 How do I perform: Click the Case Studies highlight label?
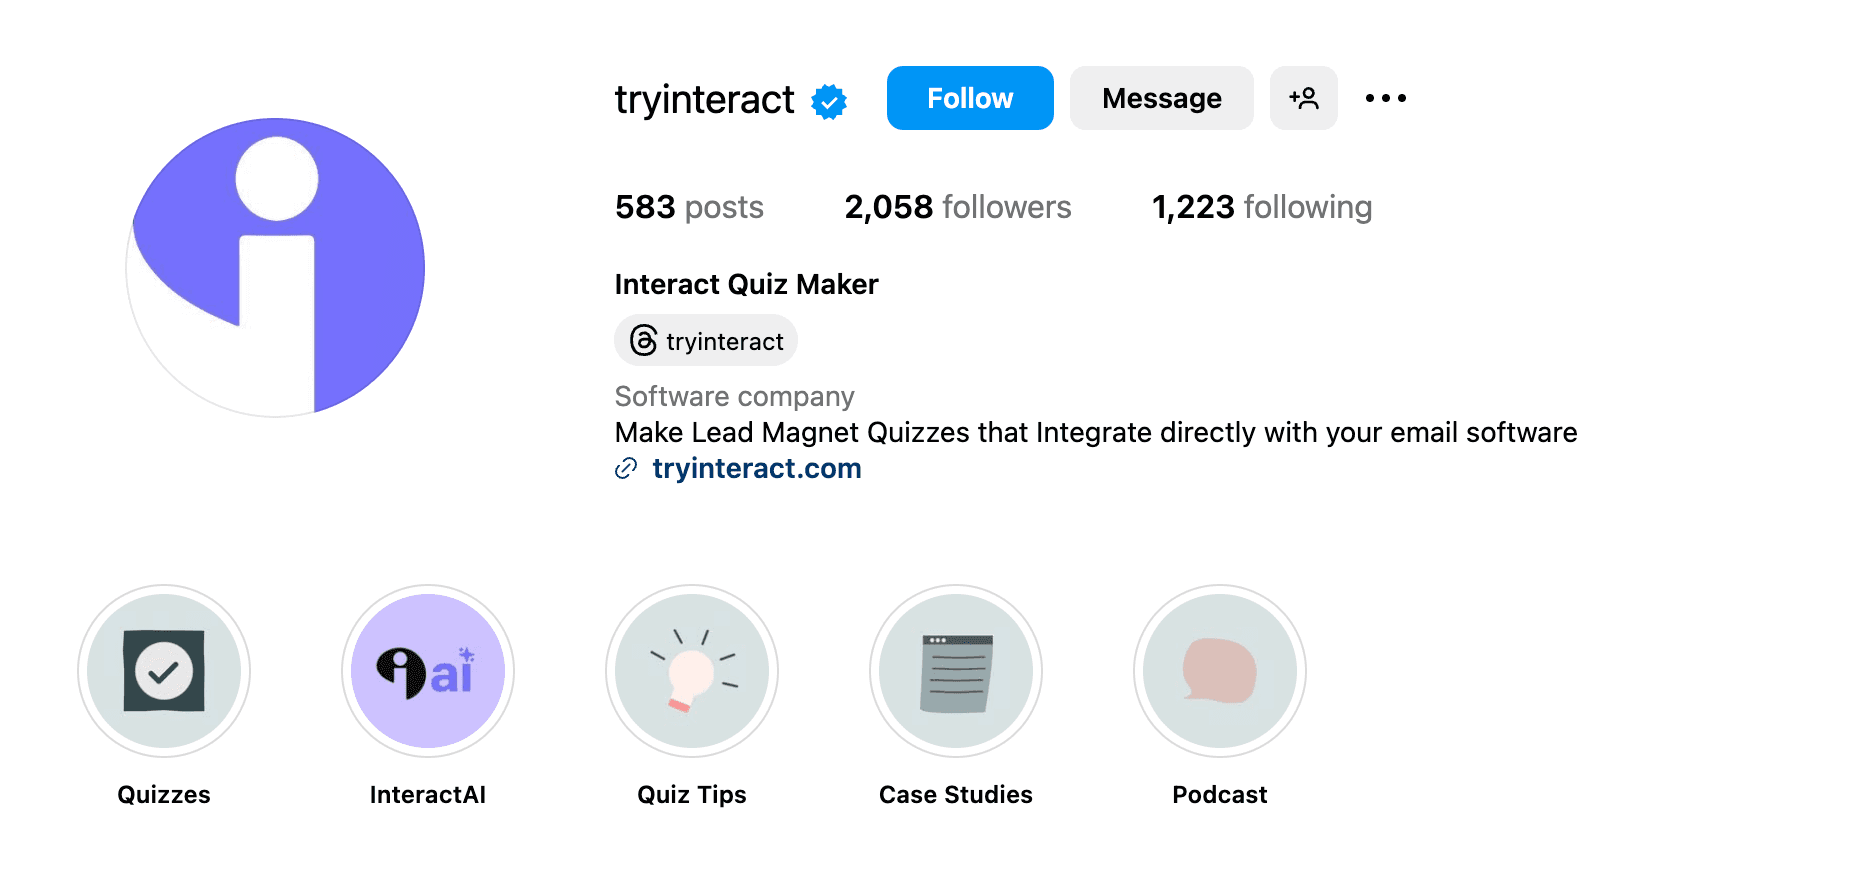coord(956,795)
